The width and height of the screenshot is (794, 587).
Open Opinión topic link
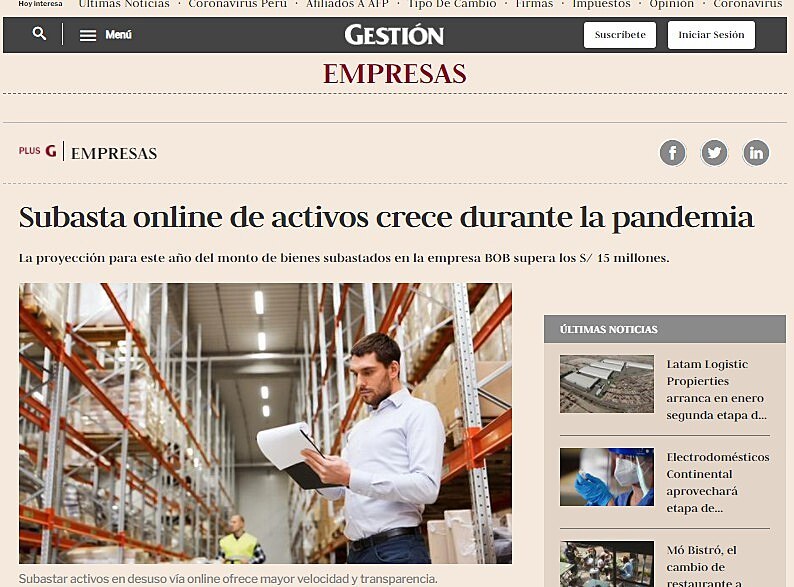671,4
